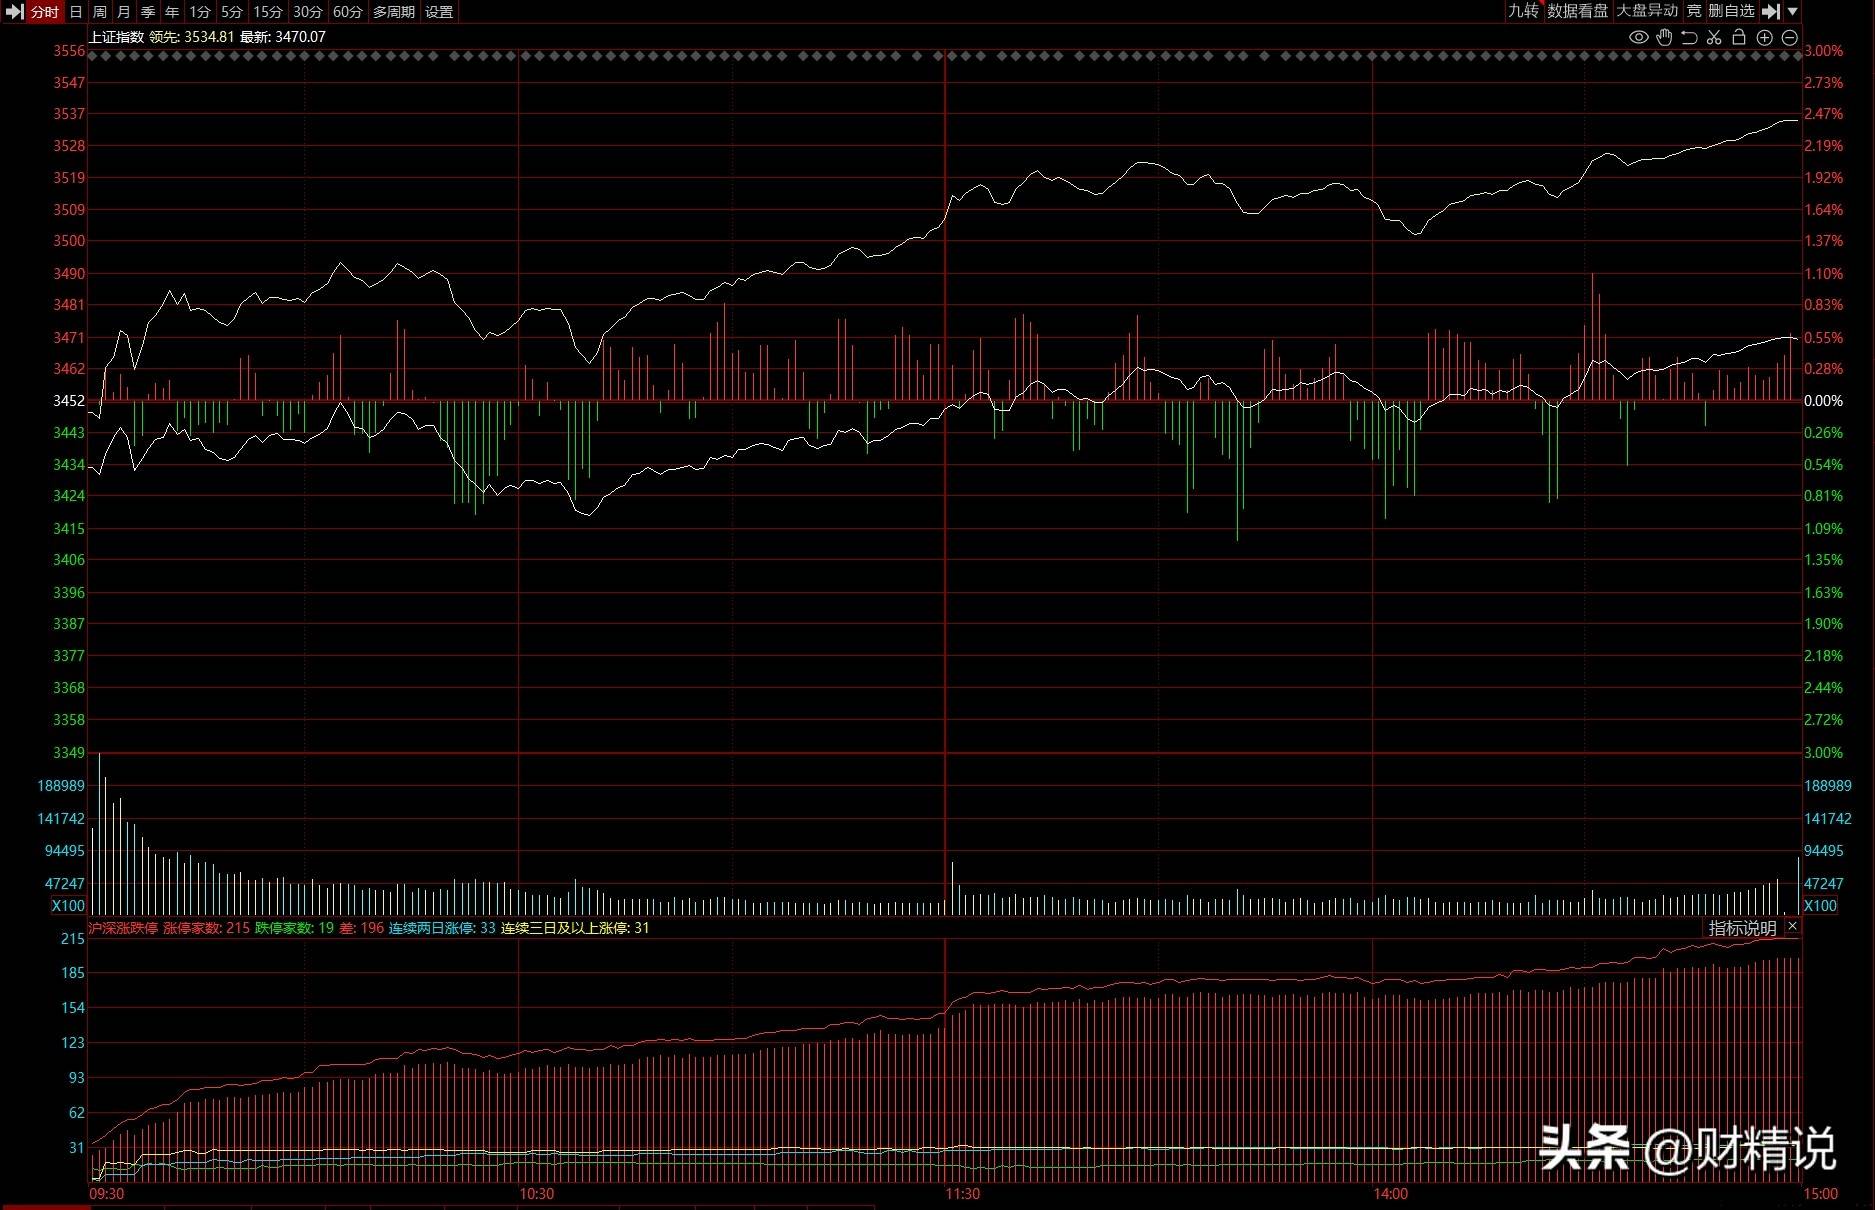Image resolution: width=1875 pixels, height=1210 pixels.
Task: Click the 2.47% right axis label
Action: click(1823, 114)
